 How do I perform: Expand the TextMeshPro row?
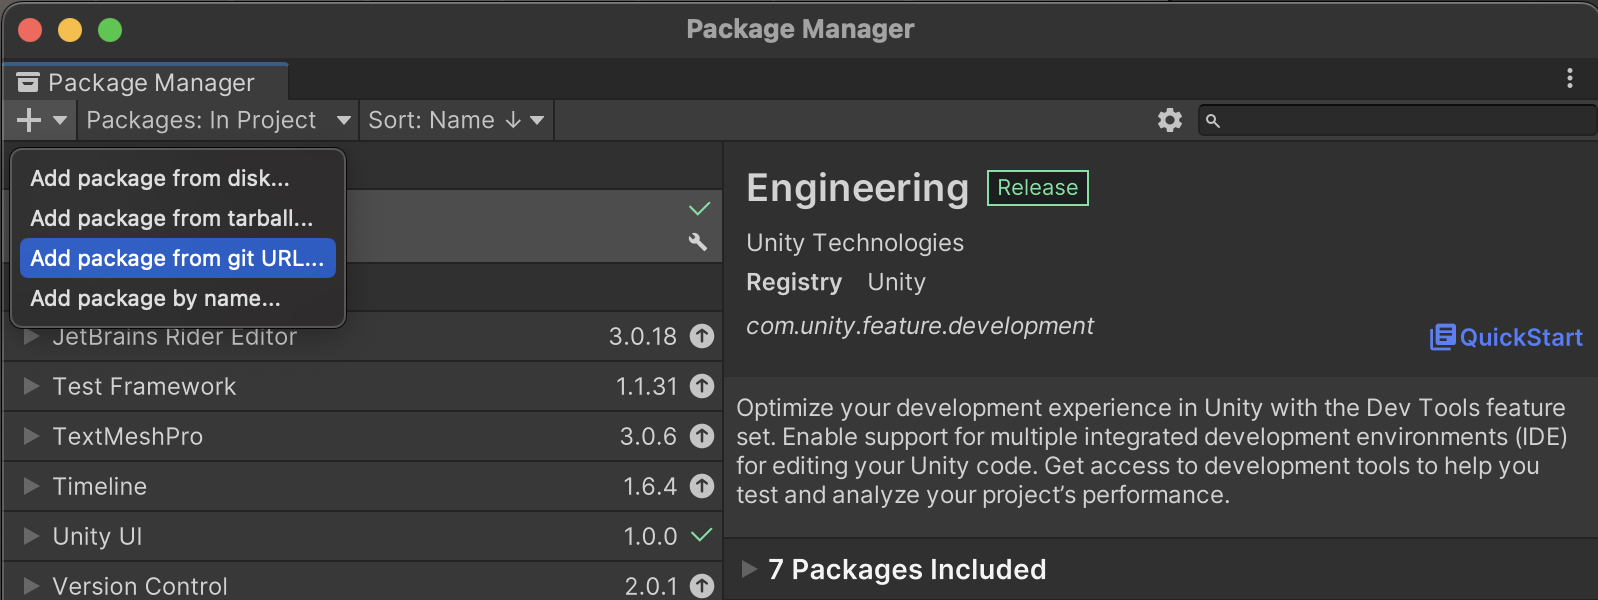(x=31, y=436)
